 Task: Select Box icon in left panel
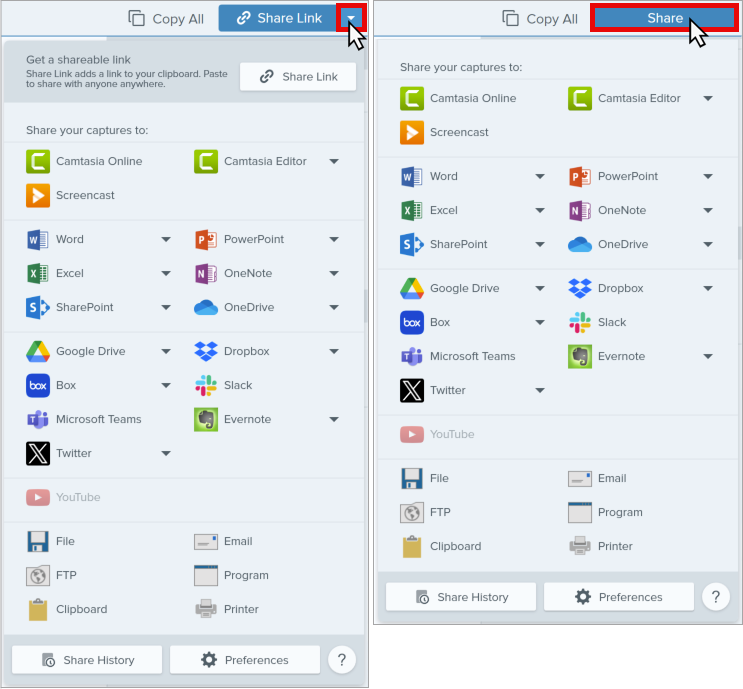pyautogui.click(x=38, y=385)
